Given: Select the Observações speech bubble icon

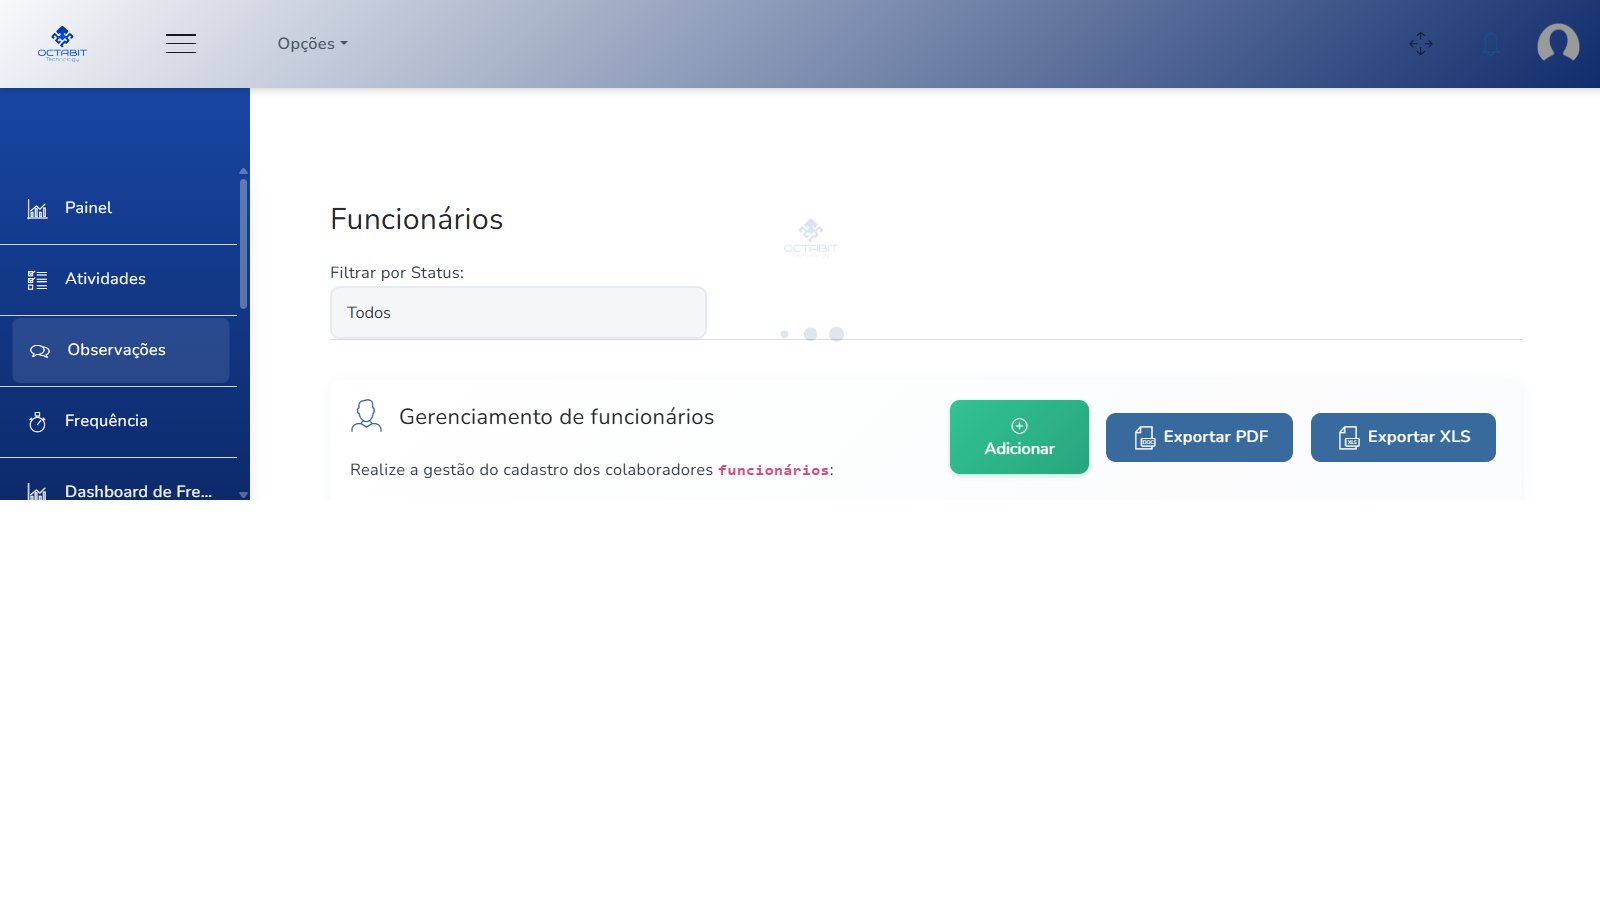Looking at the screenshot, I should [38, 351].
